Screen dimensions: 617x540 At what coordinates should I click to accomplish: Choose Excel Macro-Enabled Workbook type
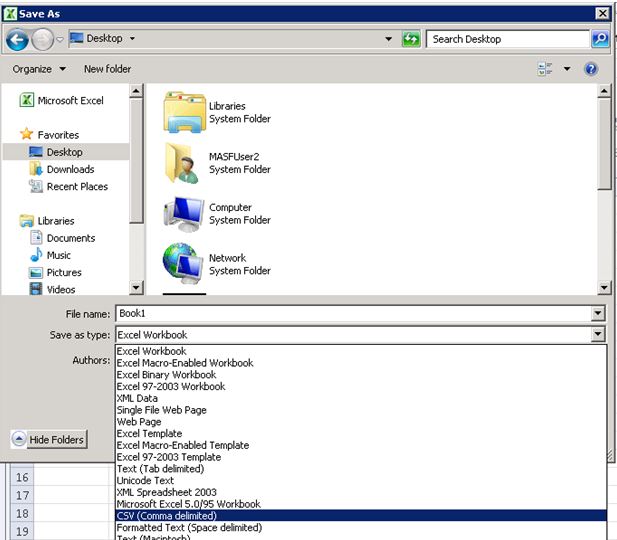point(361,363)
